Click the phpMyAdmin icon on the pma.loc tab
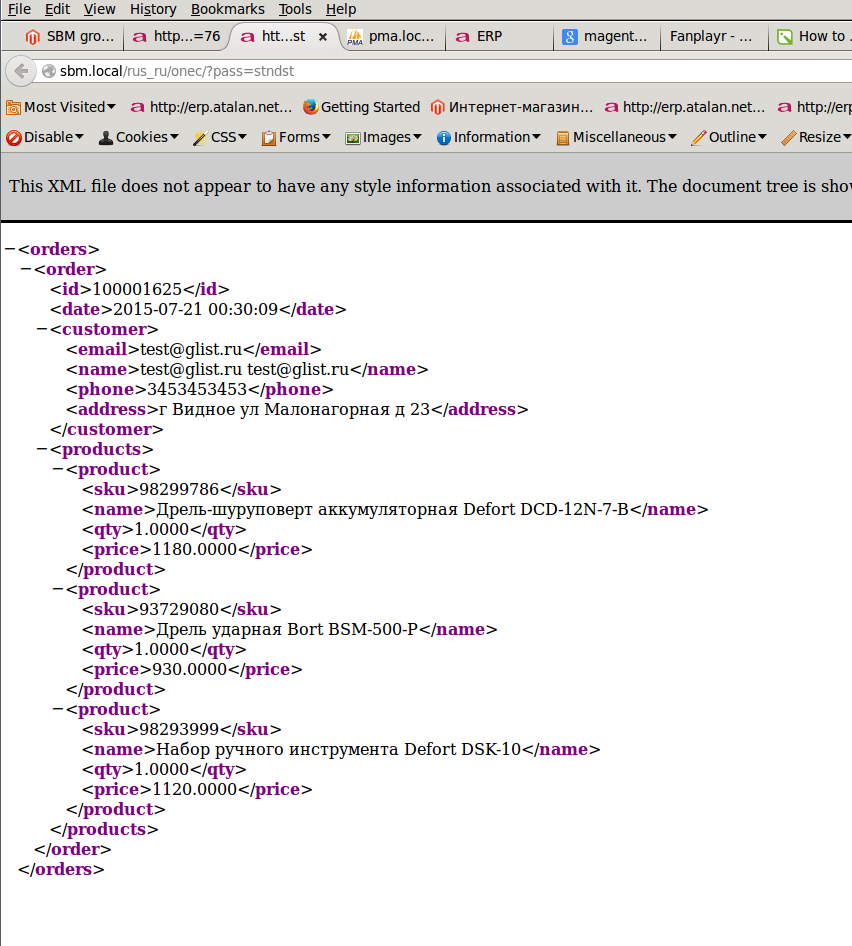This screenshot has width=852, height=946. click(x=355, y=37)
